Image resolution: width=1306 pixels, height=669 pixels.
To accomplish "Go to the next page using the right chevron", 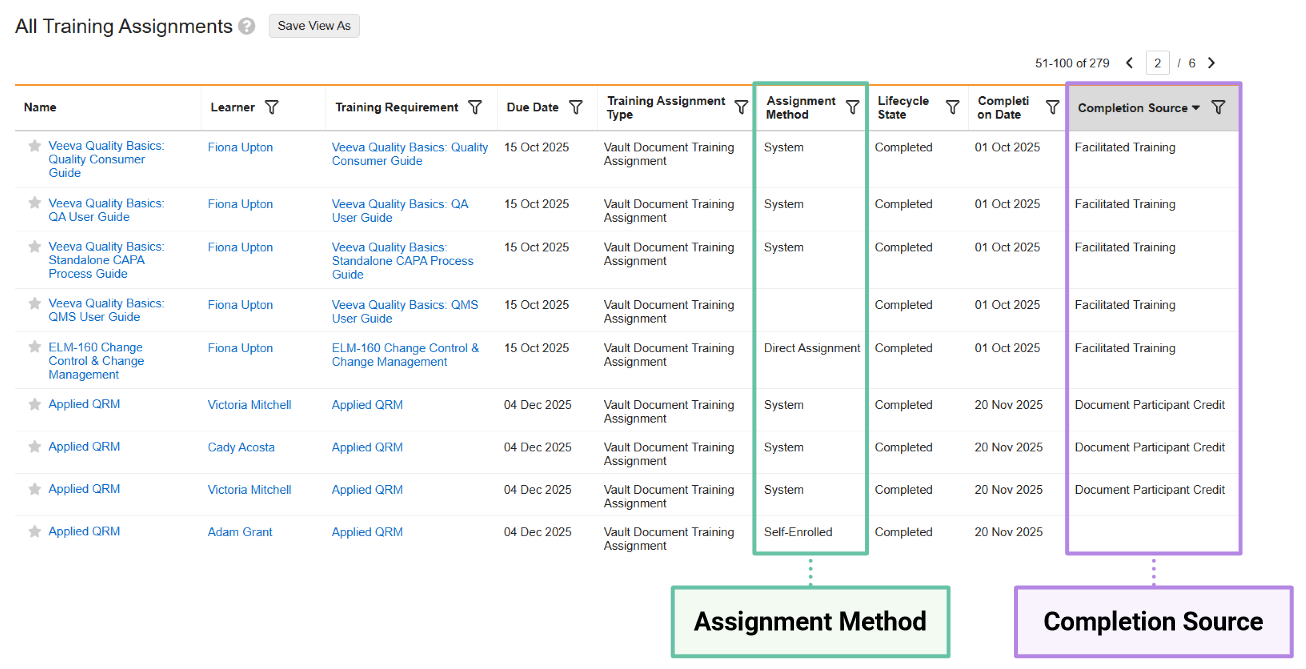I will [1211, 62].
